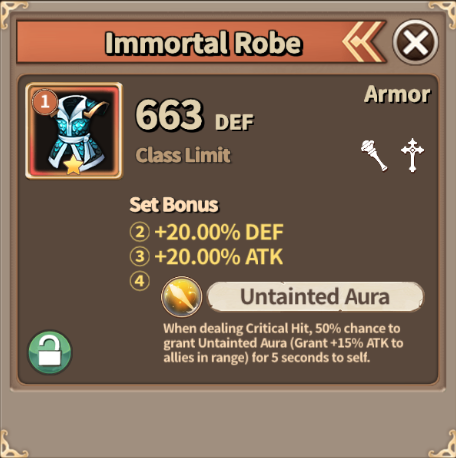Click the 663 DEF stat value
Image resolution: width=456 pixels, height=458 pixels.
(x=195, y=116)
